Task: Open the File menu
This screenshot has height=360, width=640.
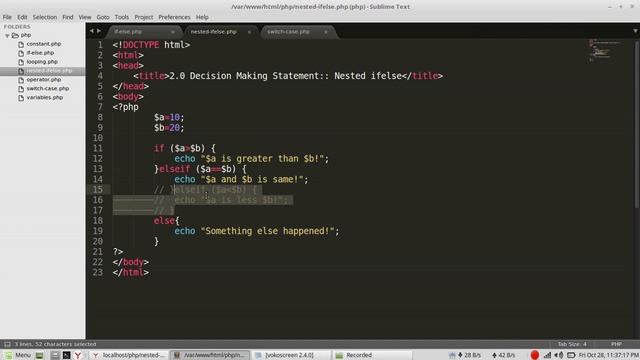Action: (7, 17)
